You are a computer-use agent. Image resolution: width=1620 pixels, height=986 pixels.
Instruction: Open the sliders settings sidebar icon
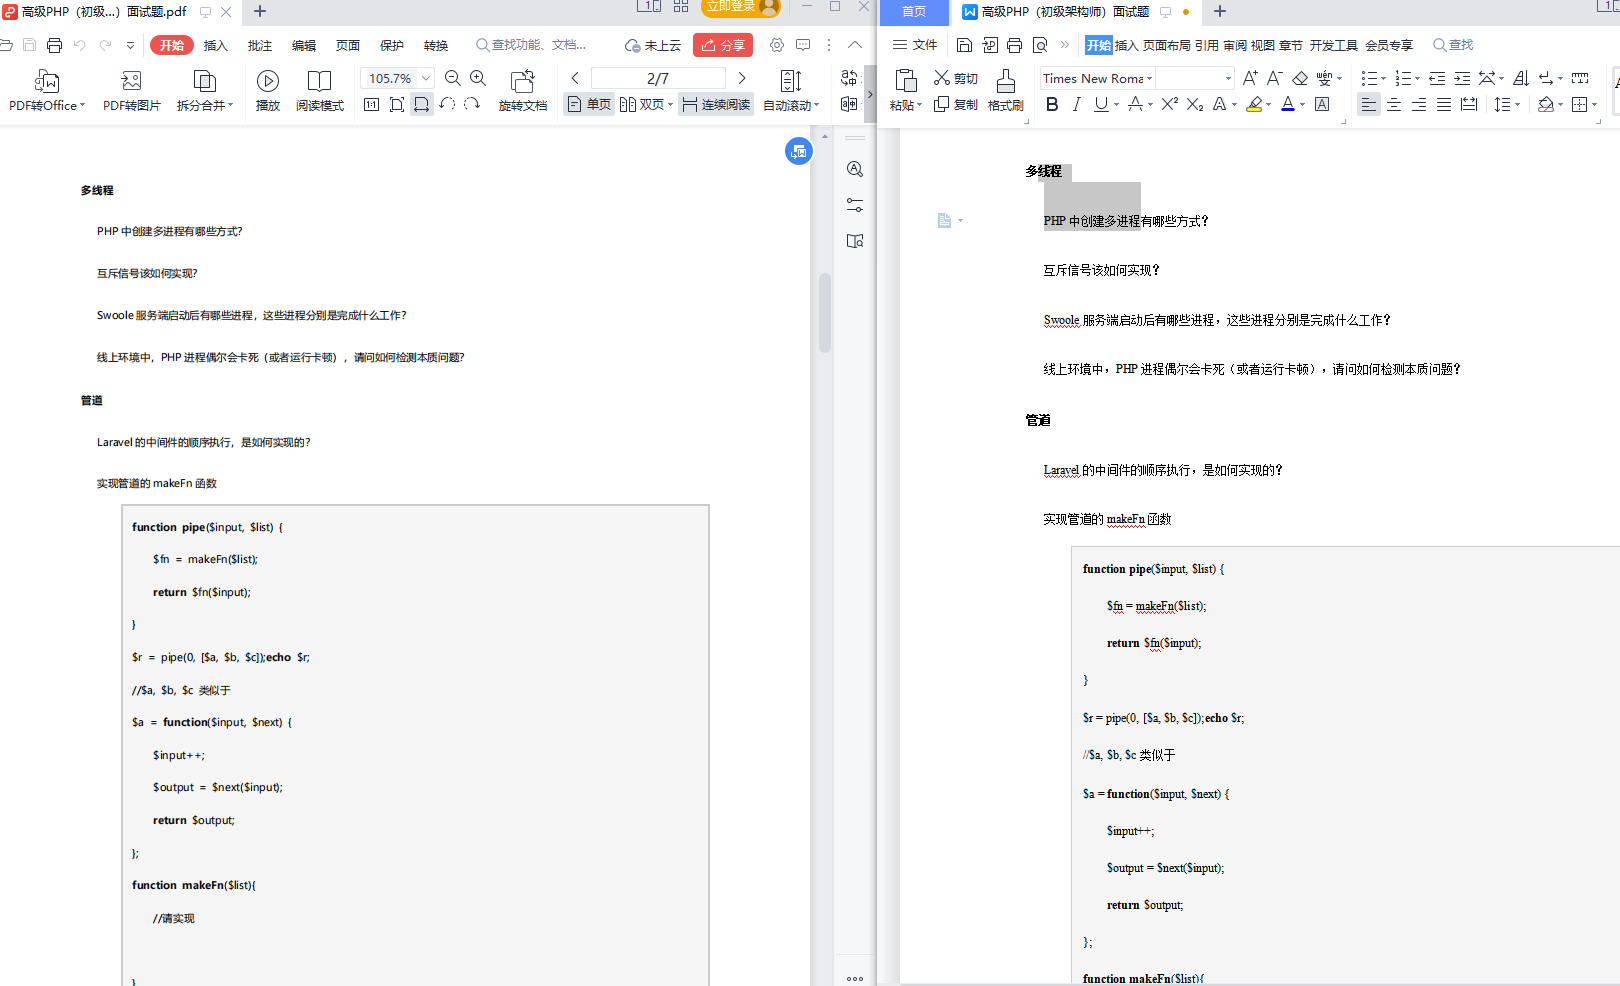855,205
